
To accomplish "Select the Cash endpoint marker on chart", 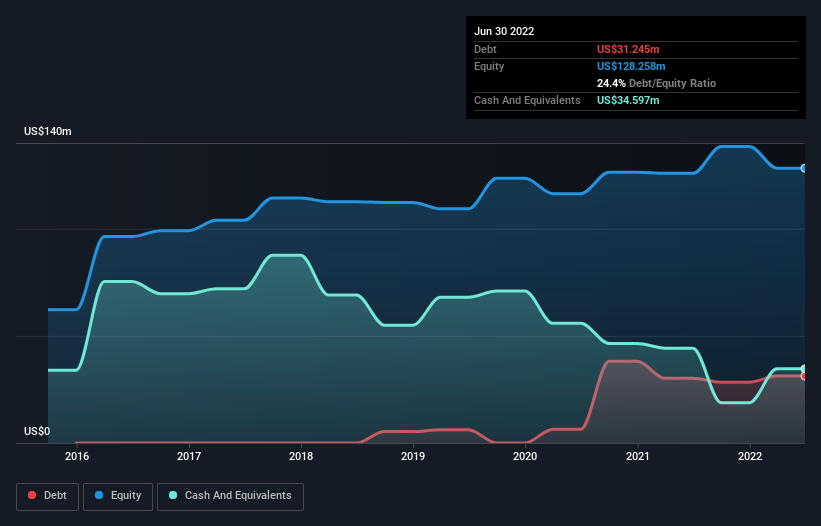I will point(804,369).
